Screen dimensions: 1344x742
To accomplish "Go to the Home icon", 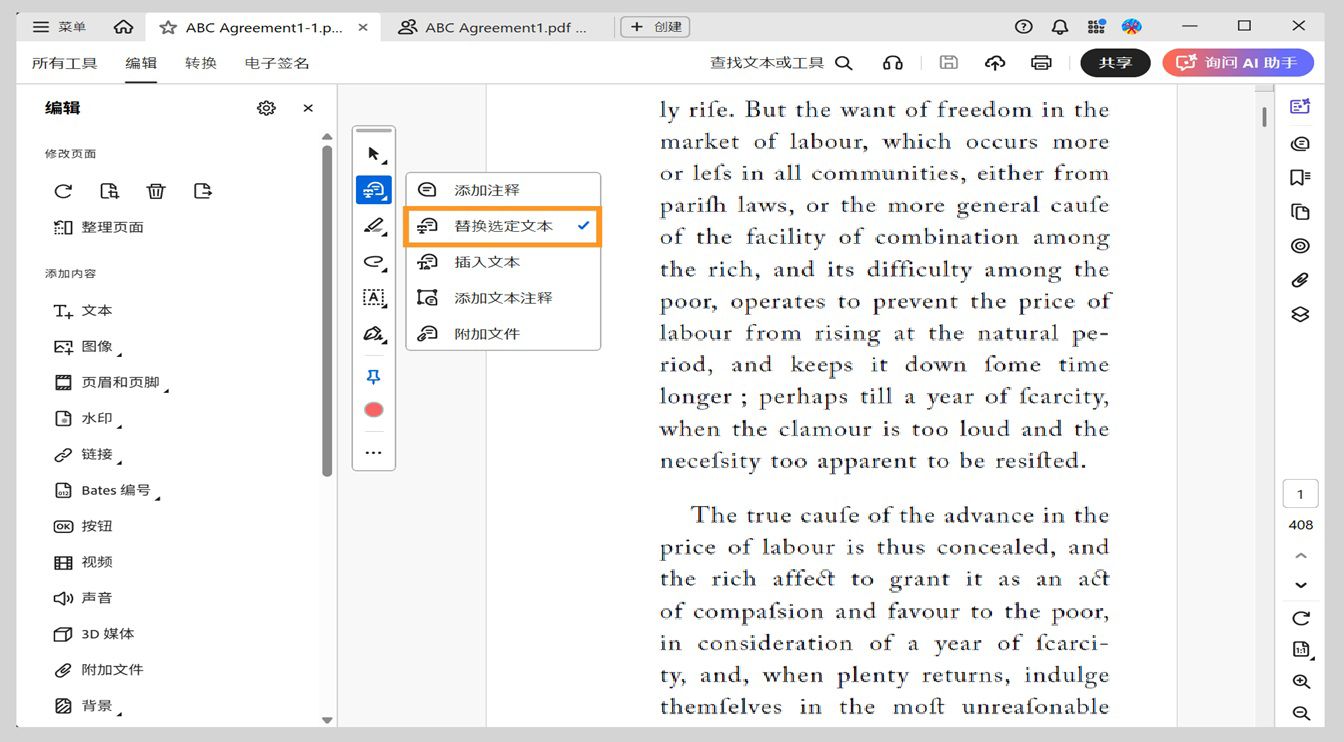I will (123, 27).
